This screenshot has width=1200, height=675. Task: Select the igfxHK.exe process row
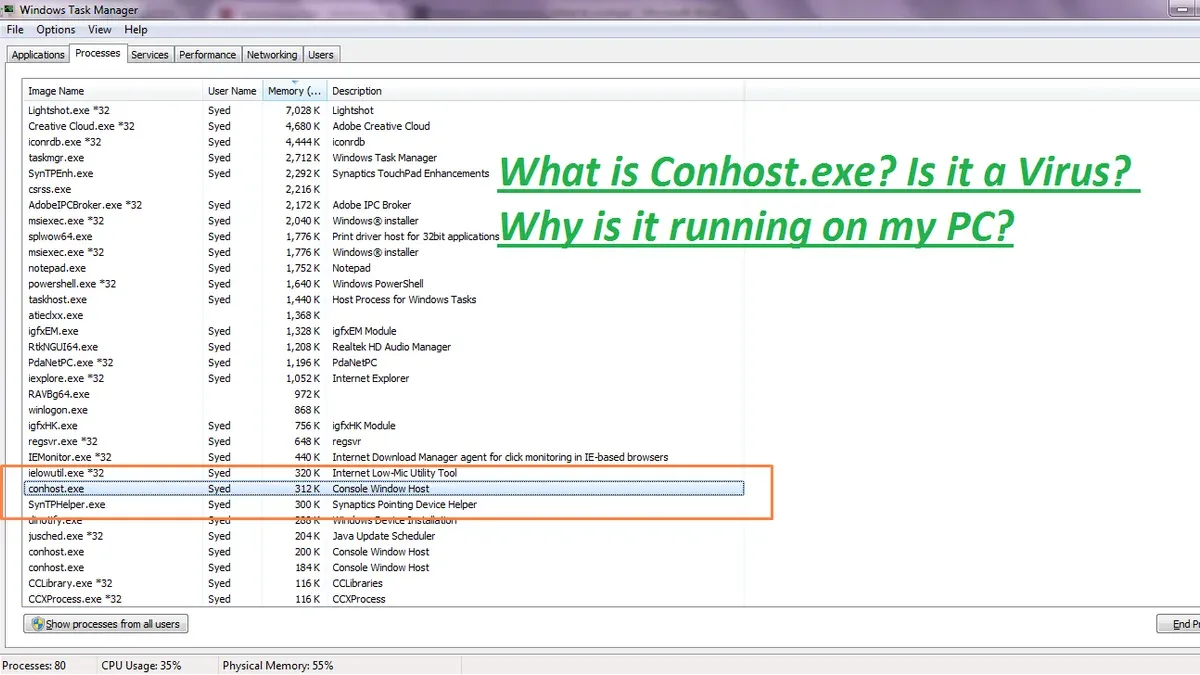point(384,425)
